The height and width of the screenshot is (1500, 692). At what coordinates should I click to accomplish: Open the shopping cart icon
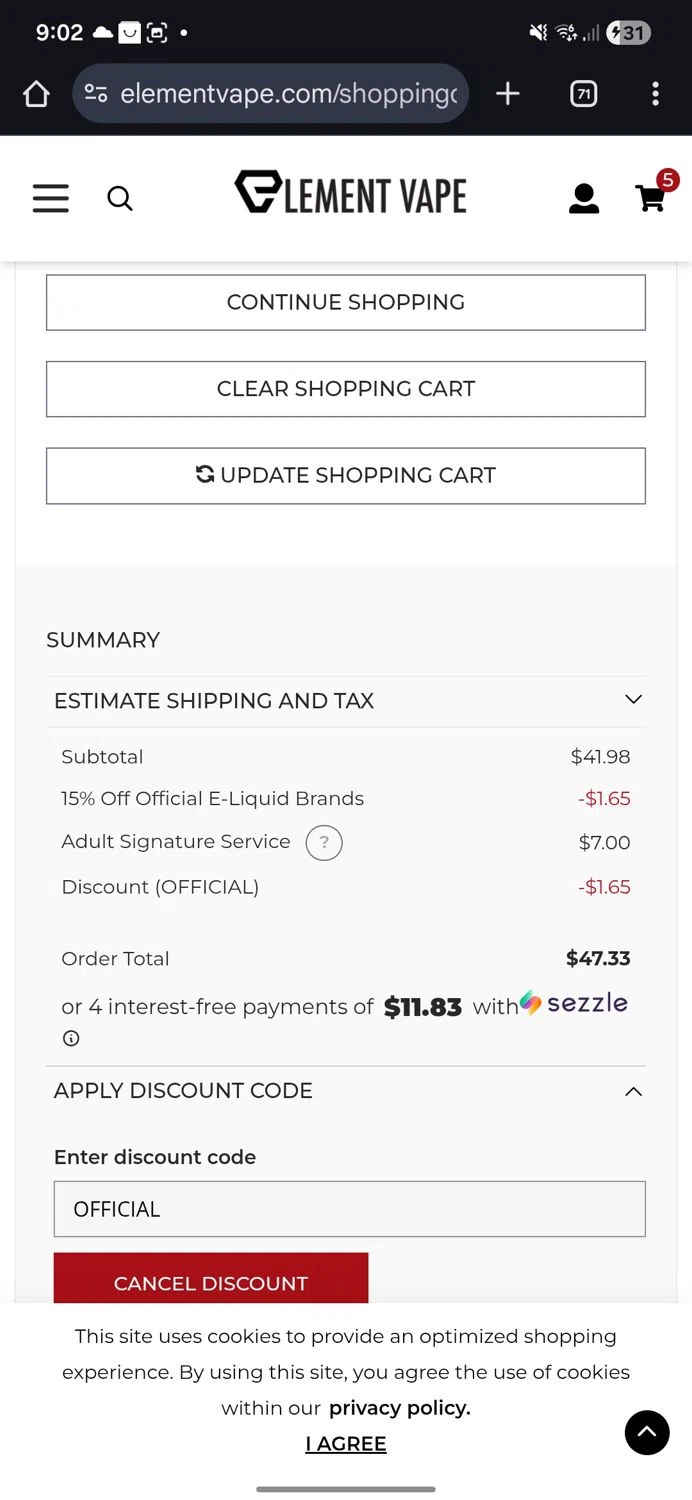click(x=651, y=198)
